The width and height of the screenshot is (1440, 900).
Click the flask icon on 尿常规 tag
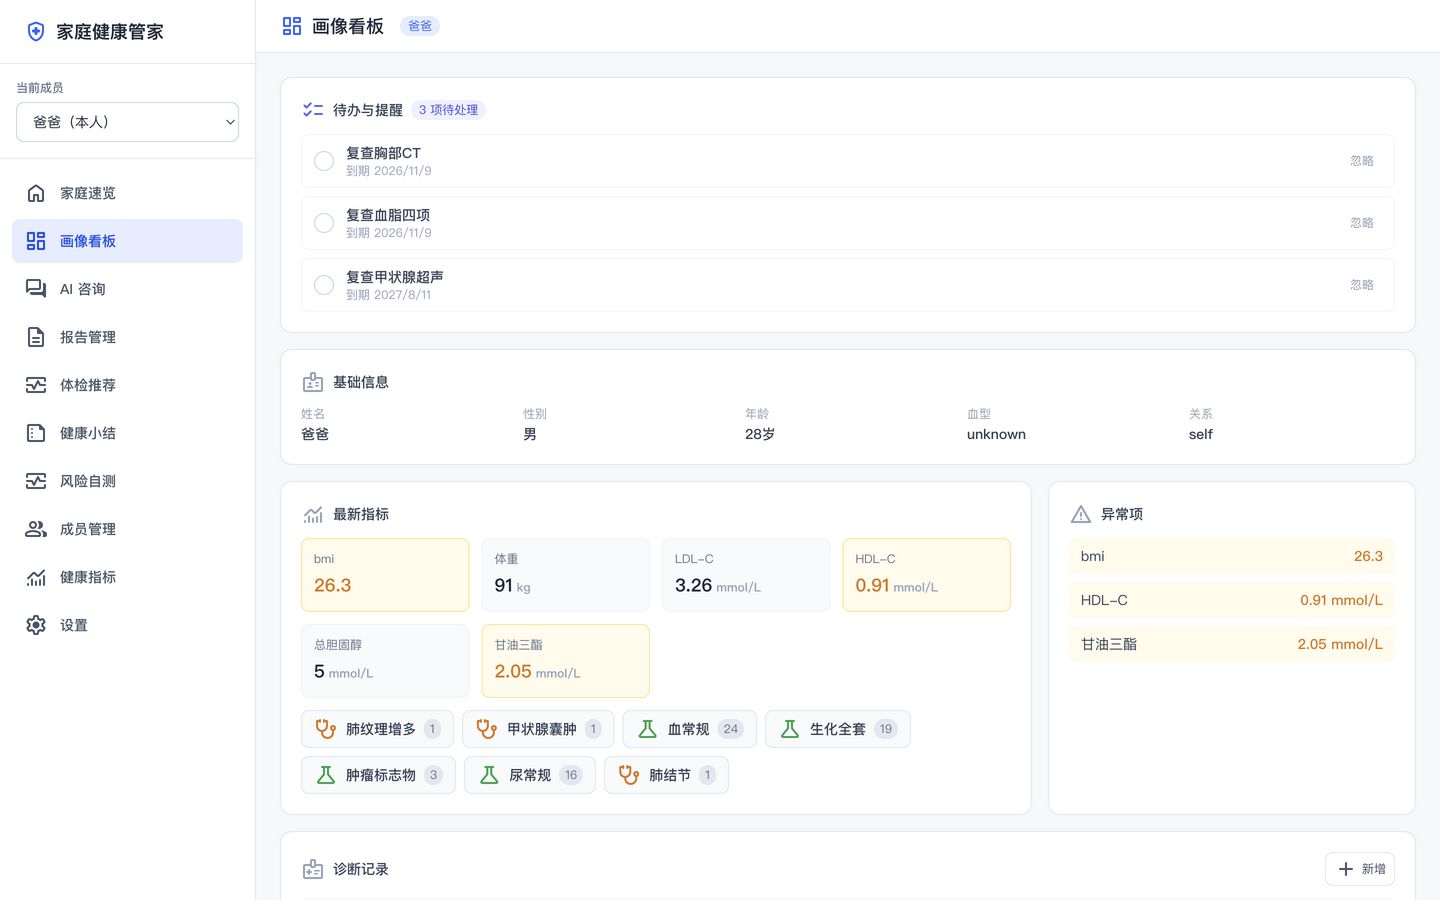(x=489, y=775)
